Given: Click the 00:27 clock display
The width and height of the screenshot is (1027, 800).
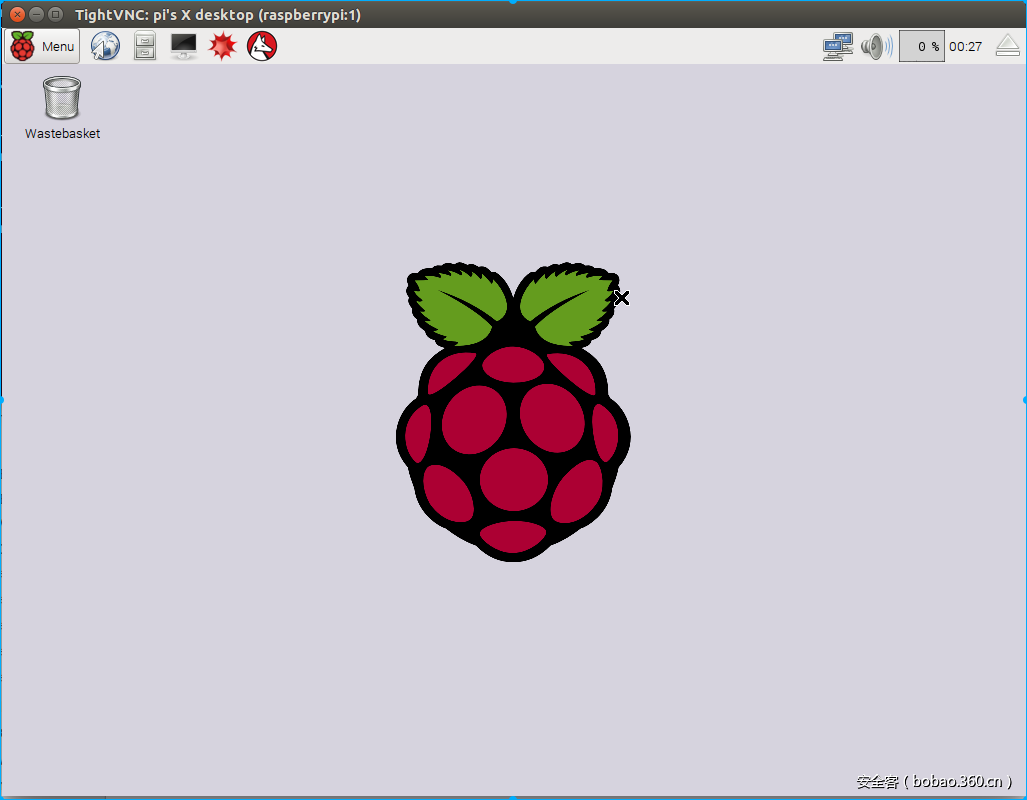Looking at the screenshot, I should 966,46.
